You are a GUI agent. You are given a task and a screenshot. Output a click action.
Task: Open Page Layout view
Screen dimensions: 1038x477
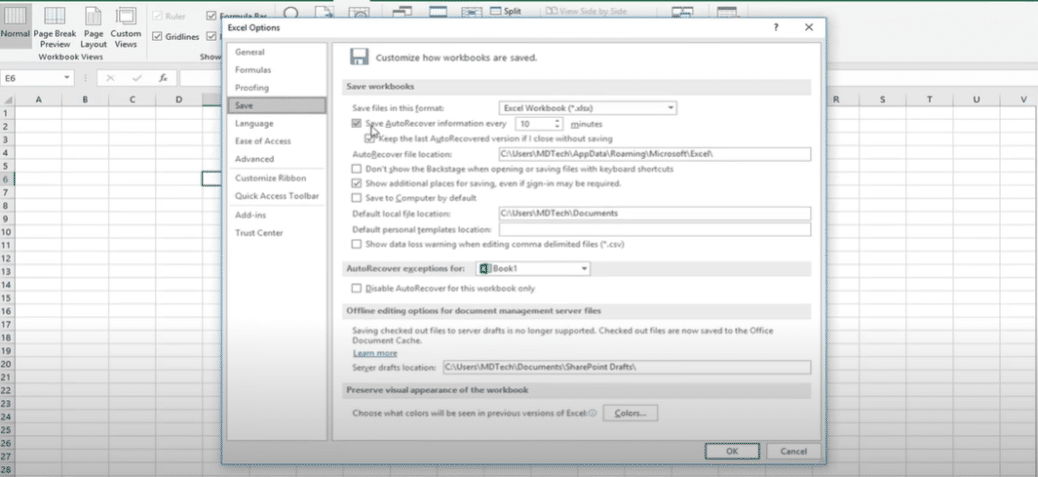[93, 26]
